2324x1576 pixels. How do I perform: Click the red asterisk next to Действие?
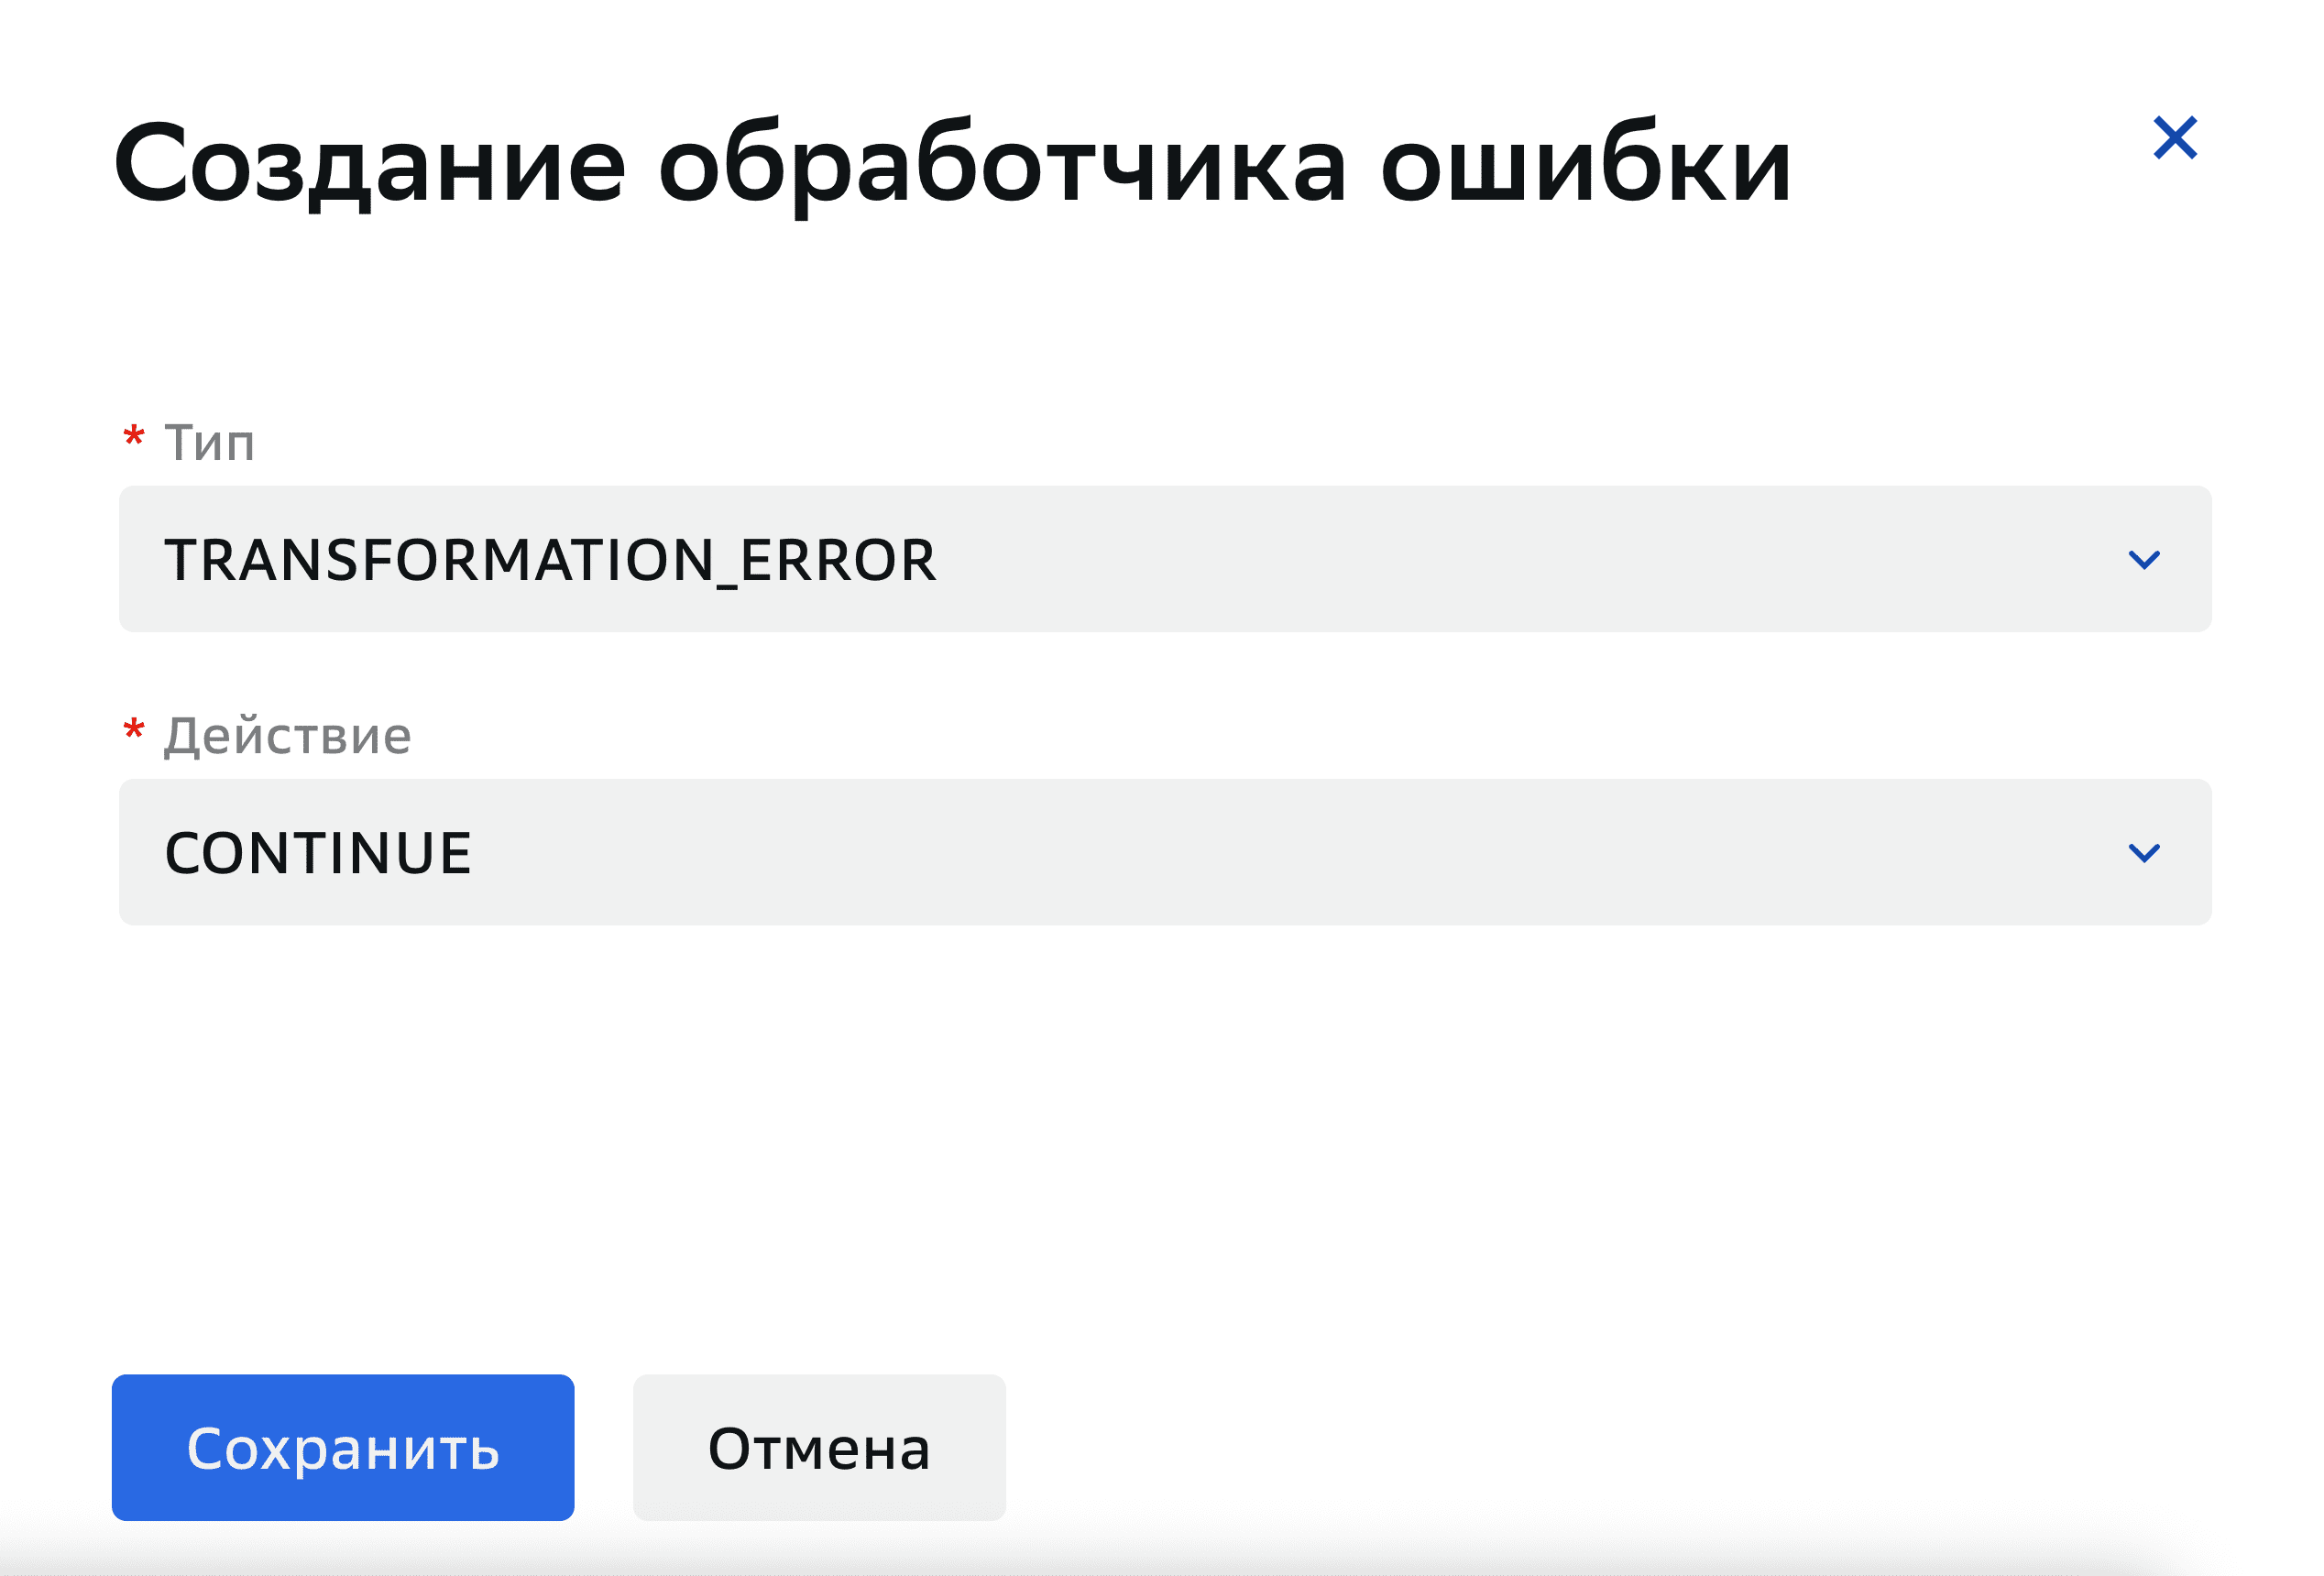click(x=133, y=732)
